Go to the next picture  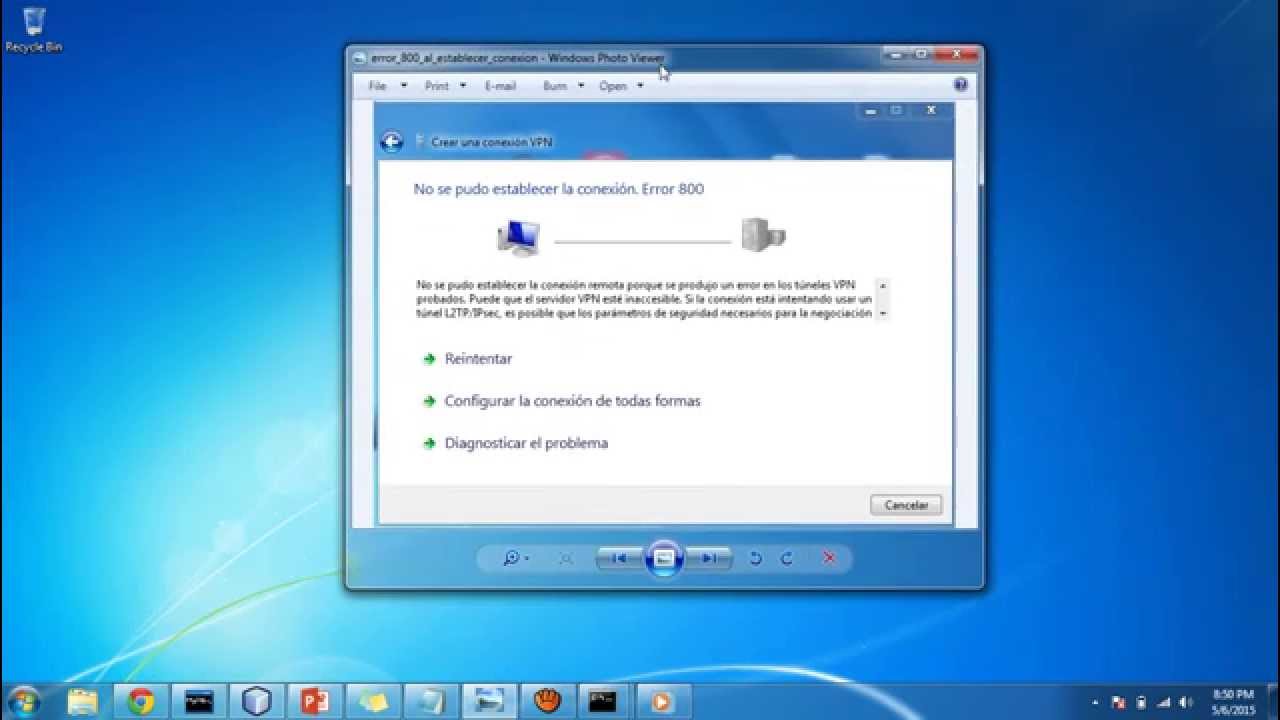point(709,558)
